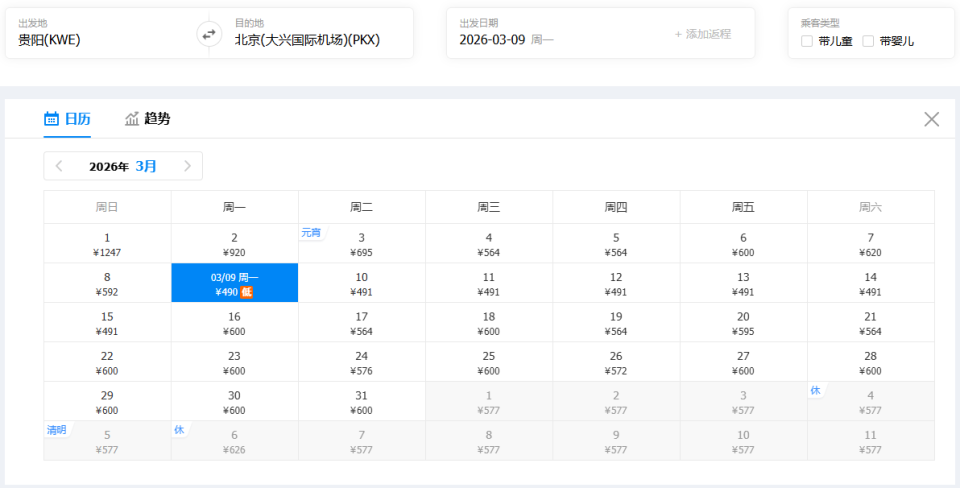Select March 6 priced ¥600
Screen dimensions: 960x488
[x=744, y=244]
